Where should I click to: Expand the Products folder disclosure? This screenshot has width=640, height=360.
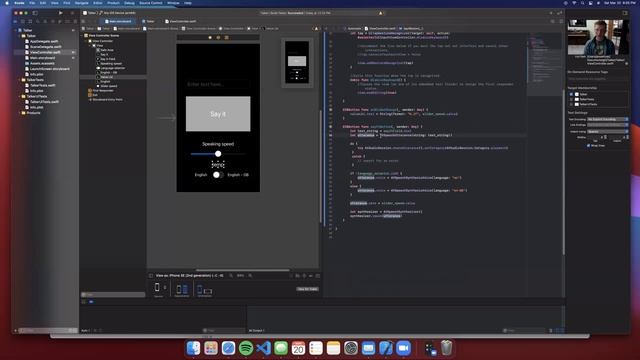tap(19, 113)
